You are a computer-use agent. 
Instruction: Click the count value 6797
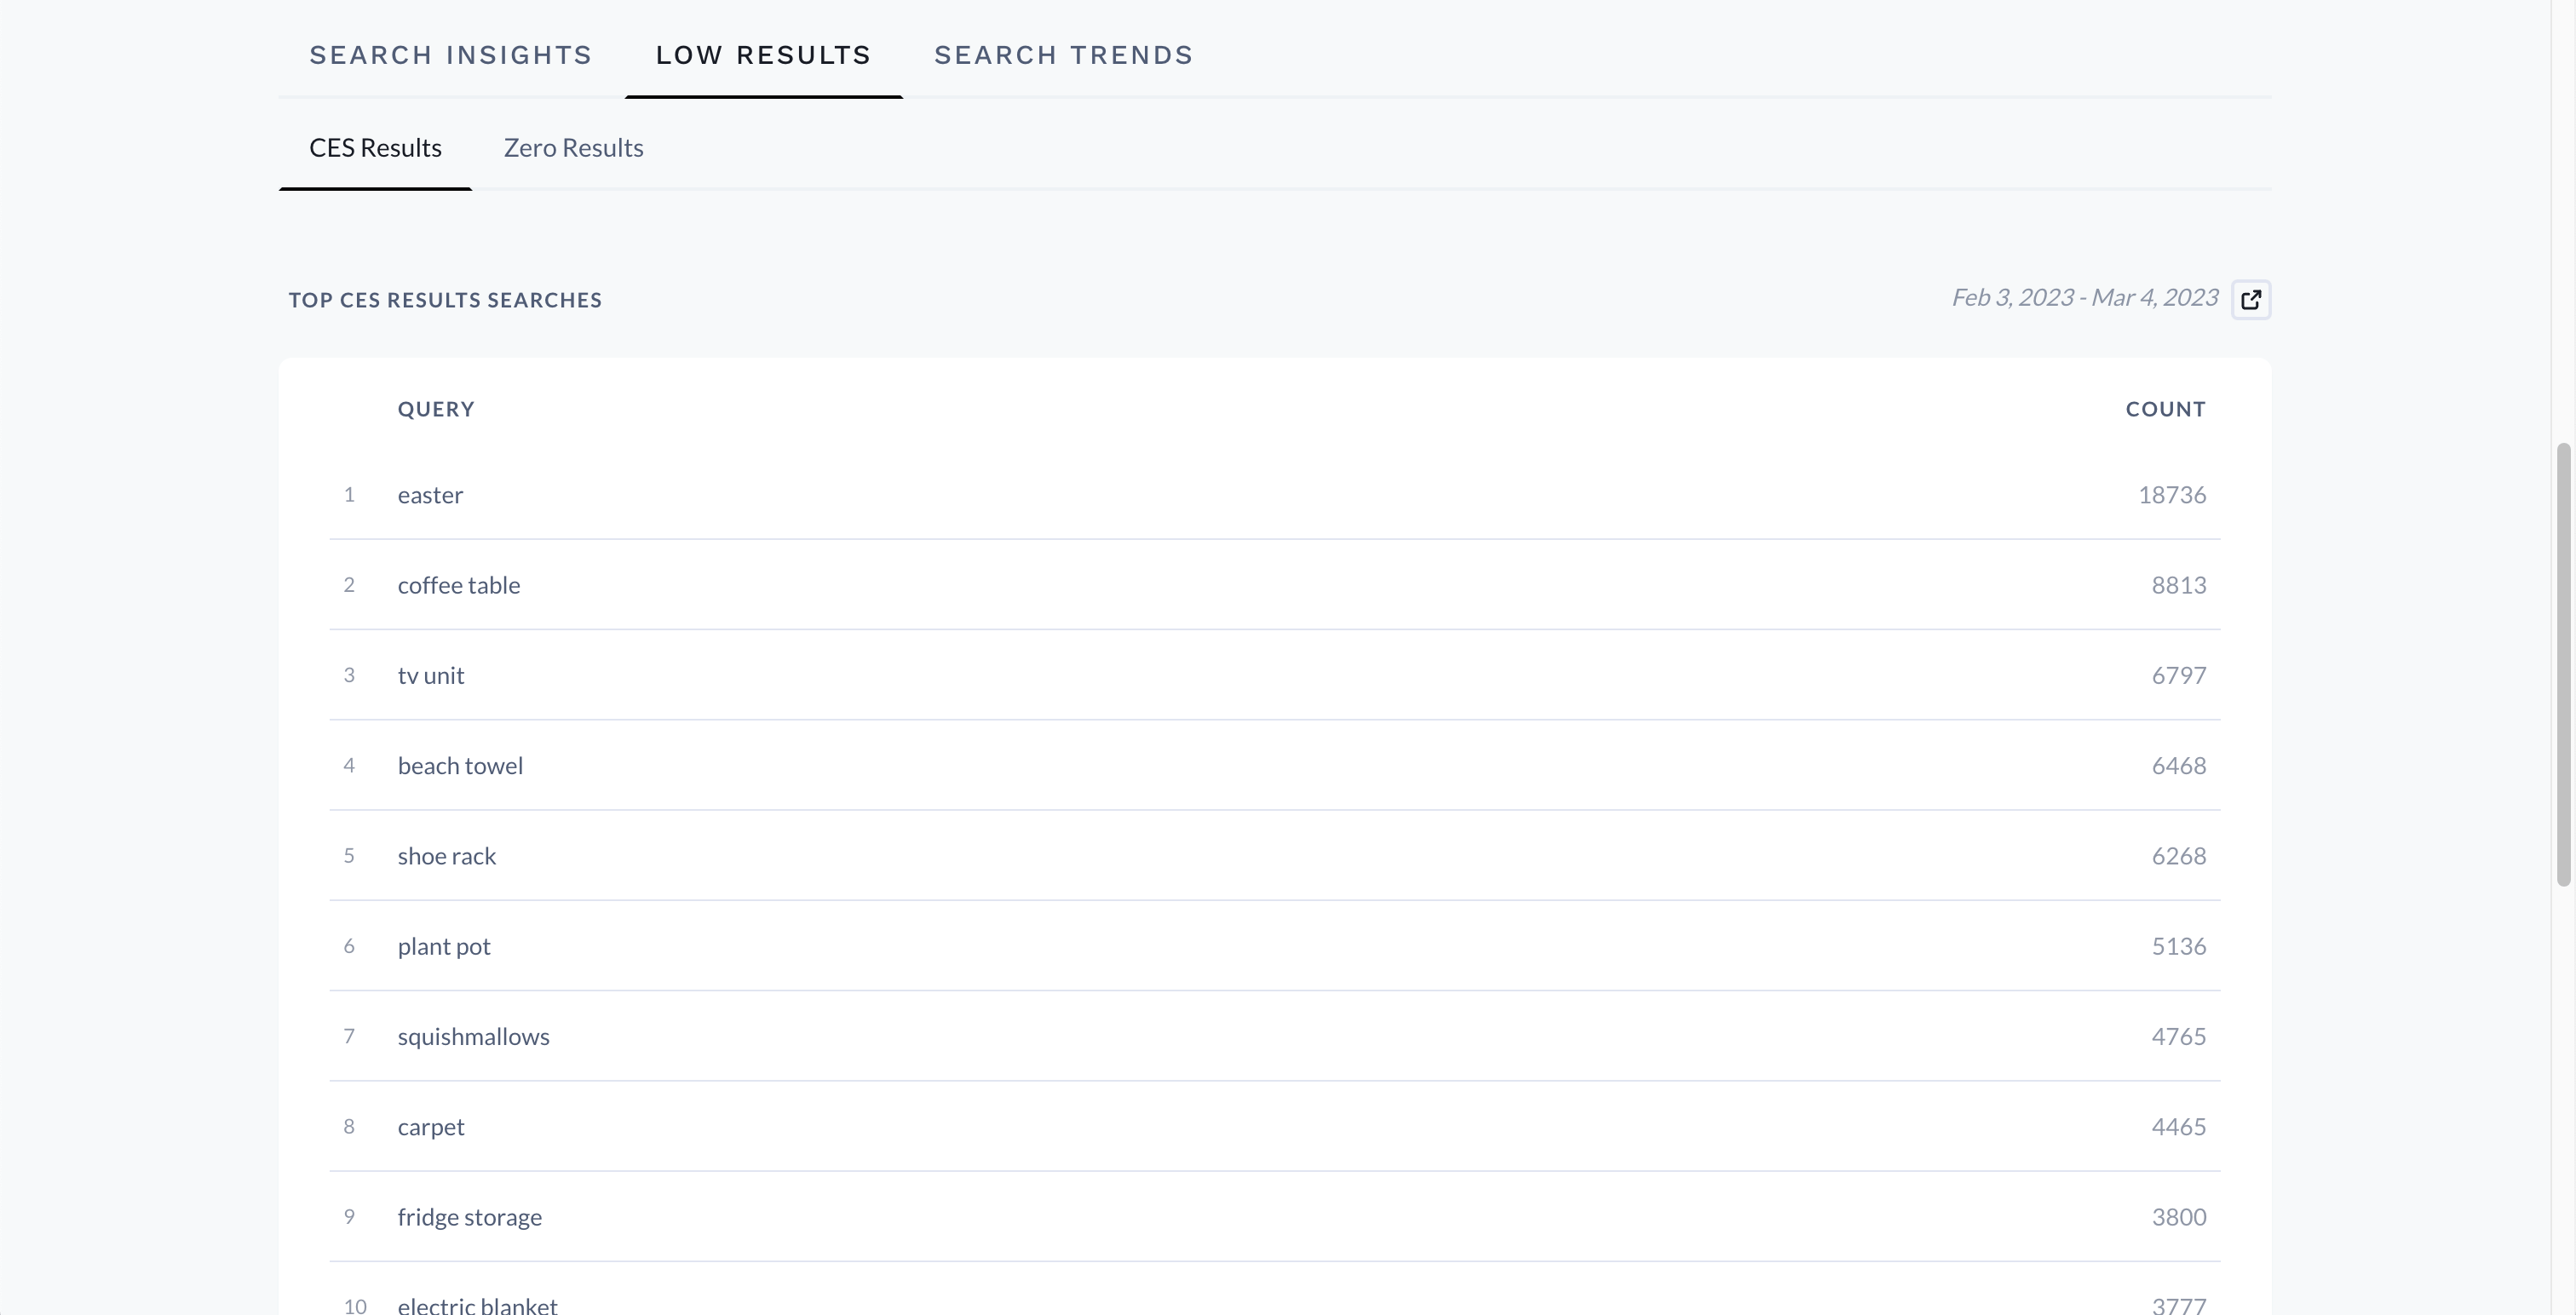coord(2179,675)
